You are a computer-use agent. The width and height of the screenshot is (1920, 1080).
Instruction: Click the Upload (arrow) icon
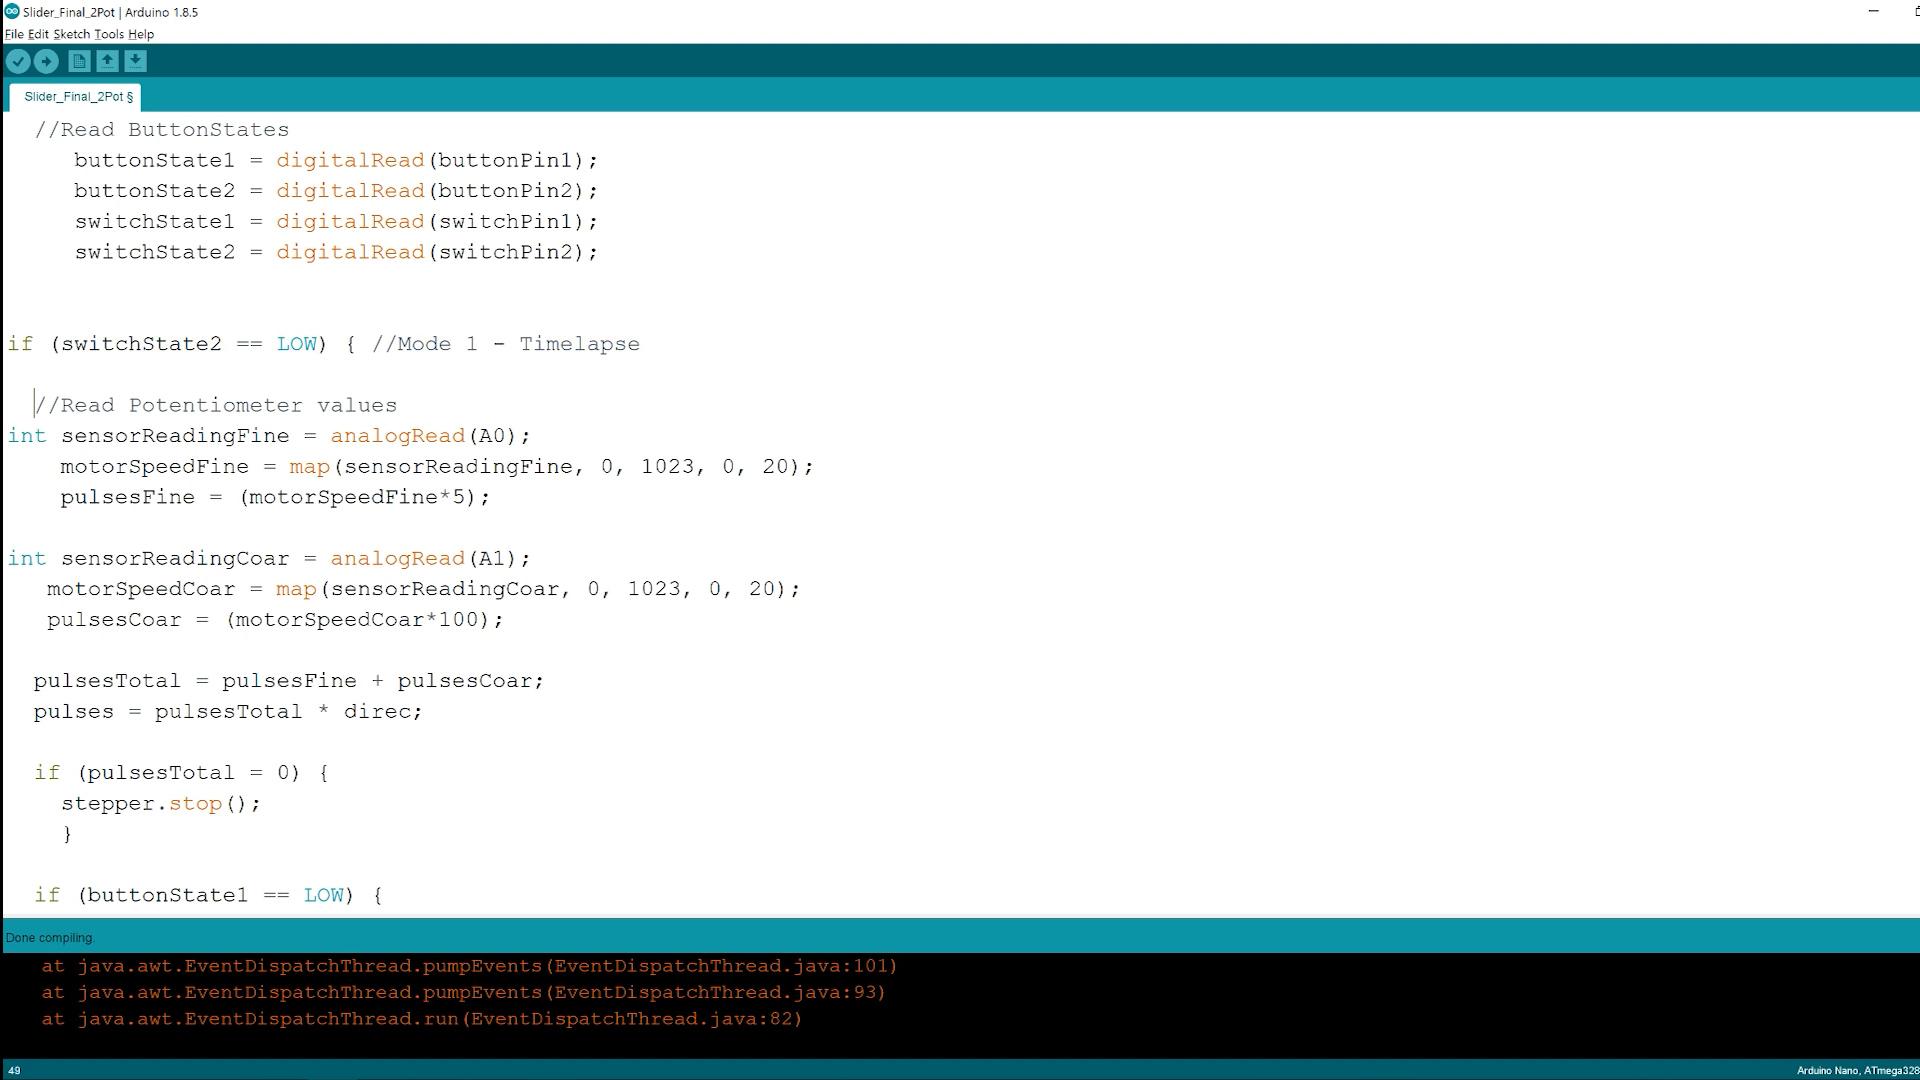pyautogui.click(x=46, y=61)
